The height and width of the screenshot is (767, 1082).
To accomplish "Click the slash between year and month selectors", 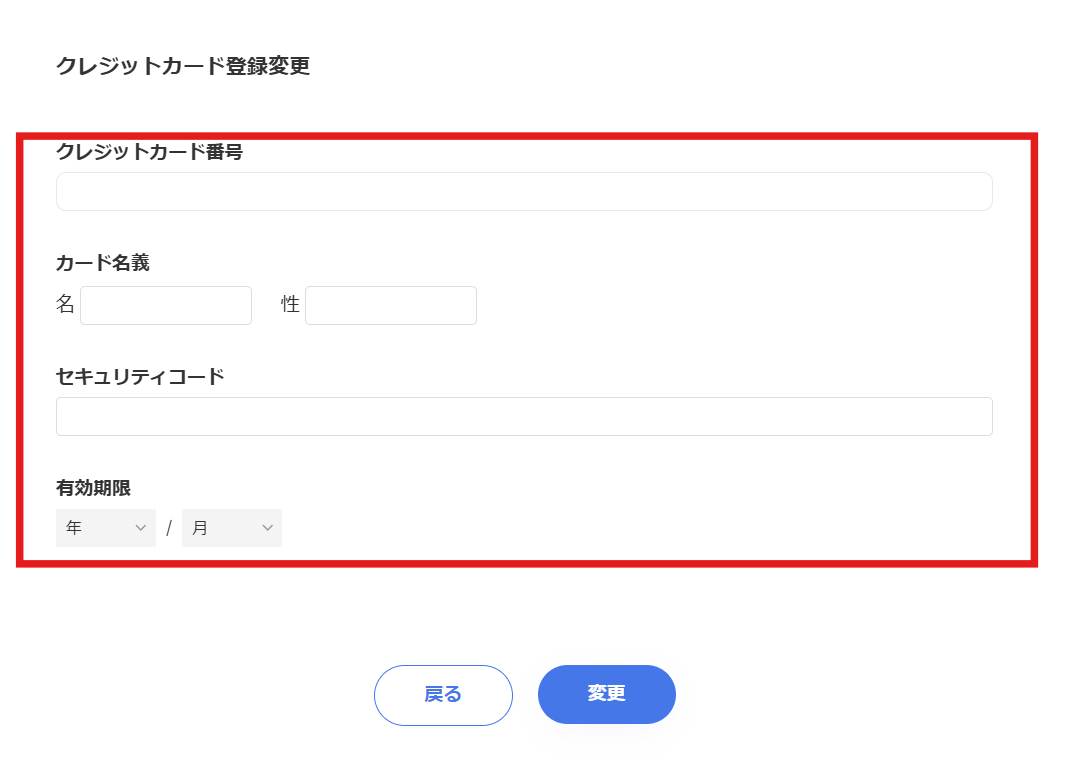I will (170, 527).
